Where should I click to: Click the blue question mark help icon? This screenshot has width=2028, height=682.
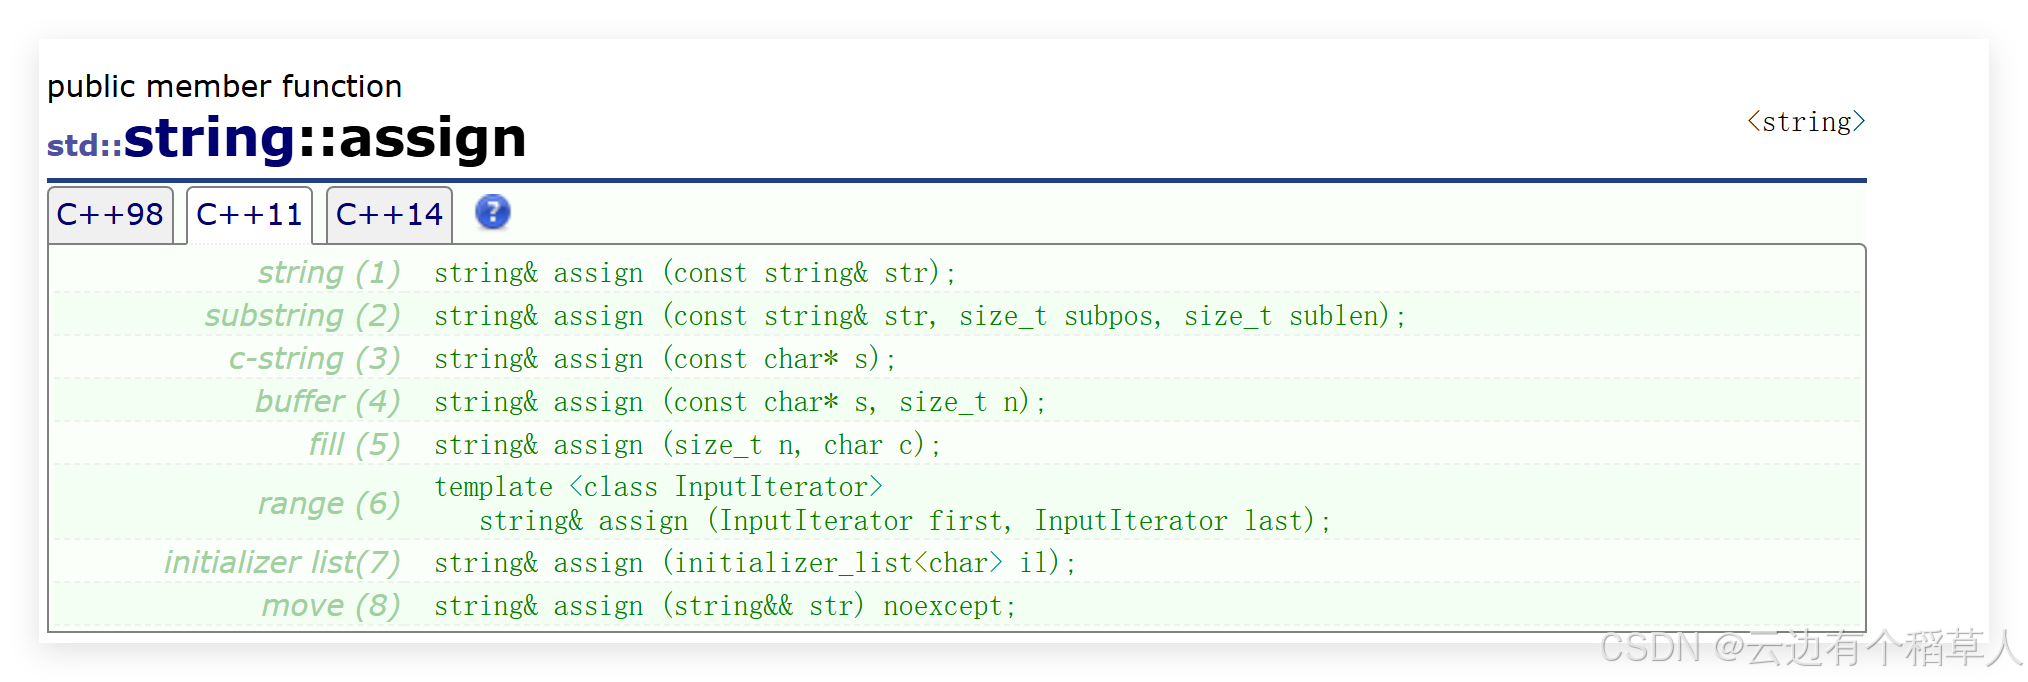492,212
